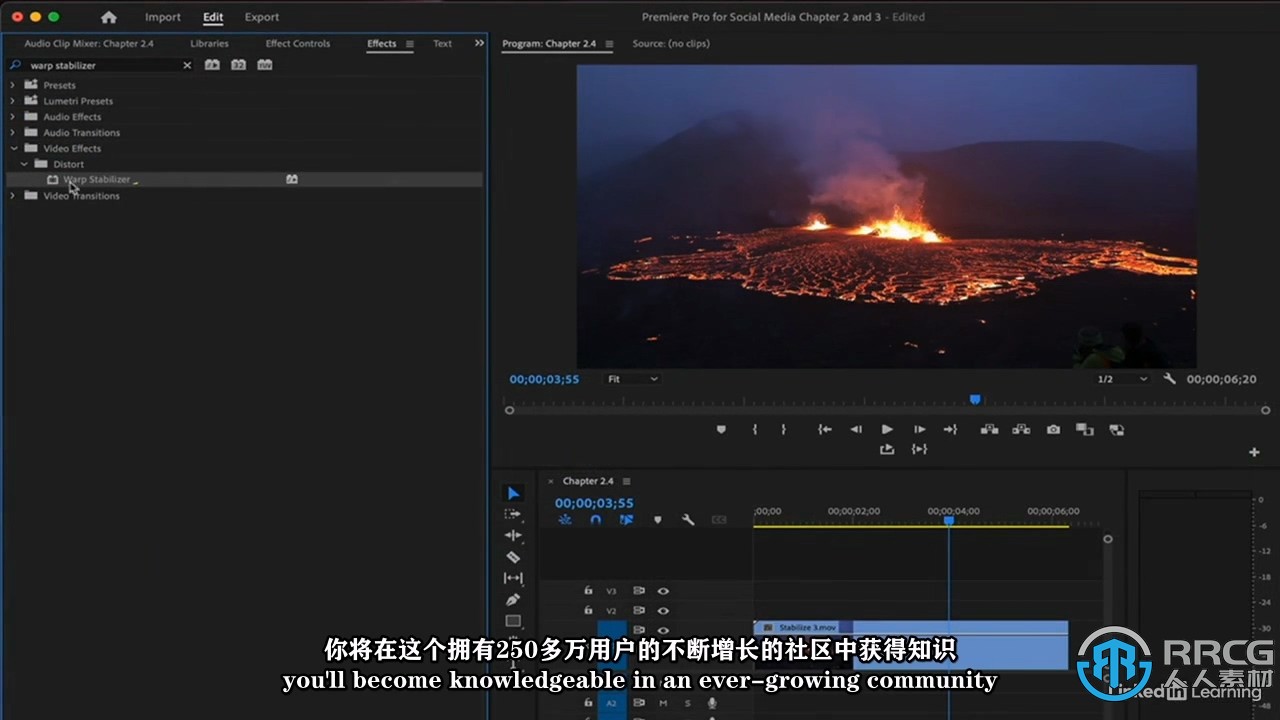The width and height of the screenshot is (1280, 720).
Task: Click the Comparison View button
Action: click(x=1084, y=429)
